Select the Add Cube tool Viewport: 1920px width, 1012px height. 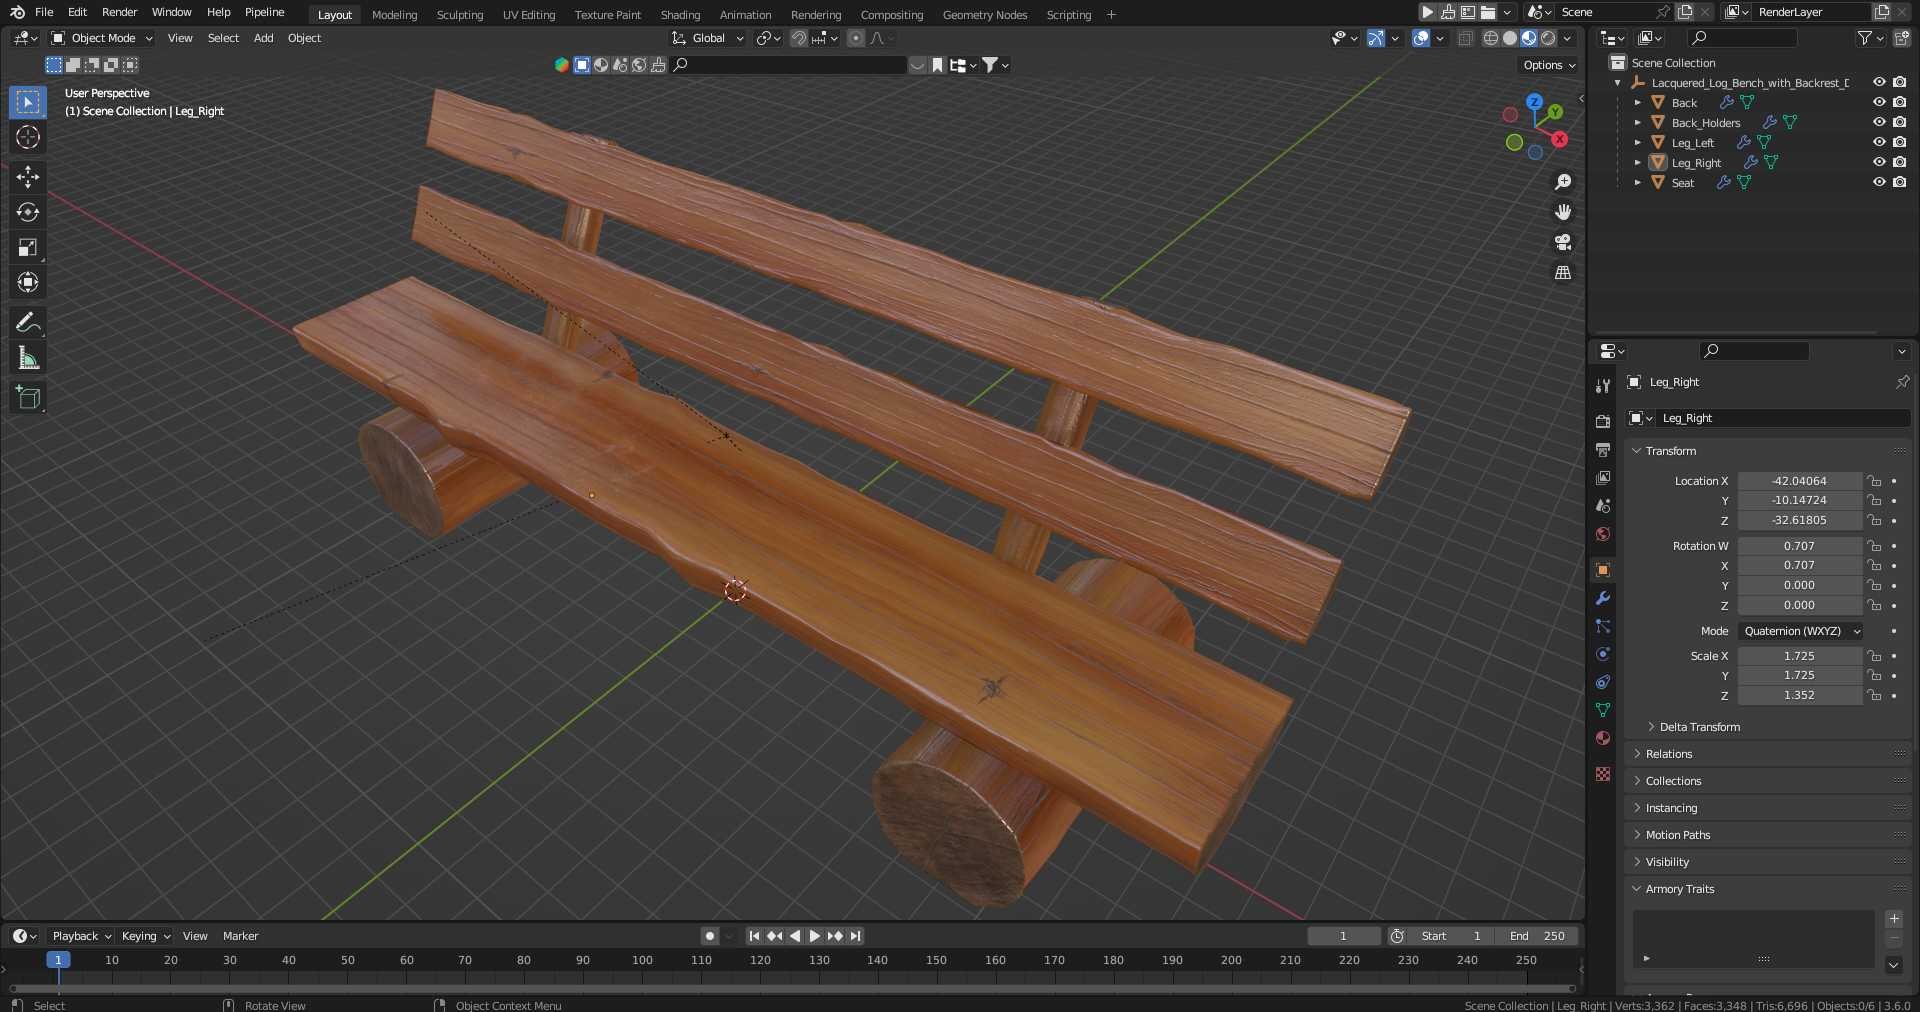click(x=28, y=397)
